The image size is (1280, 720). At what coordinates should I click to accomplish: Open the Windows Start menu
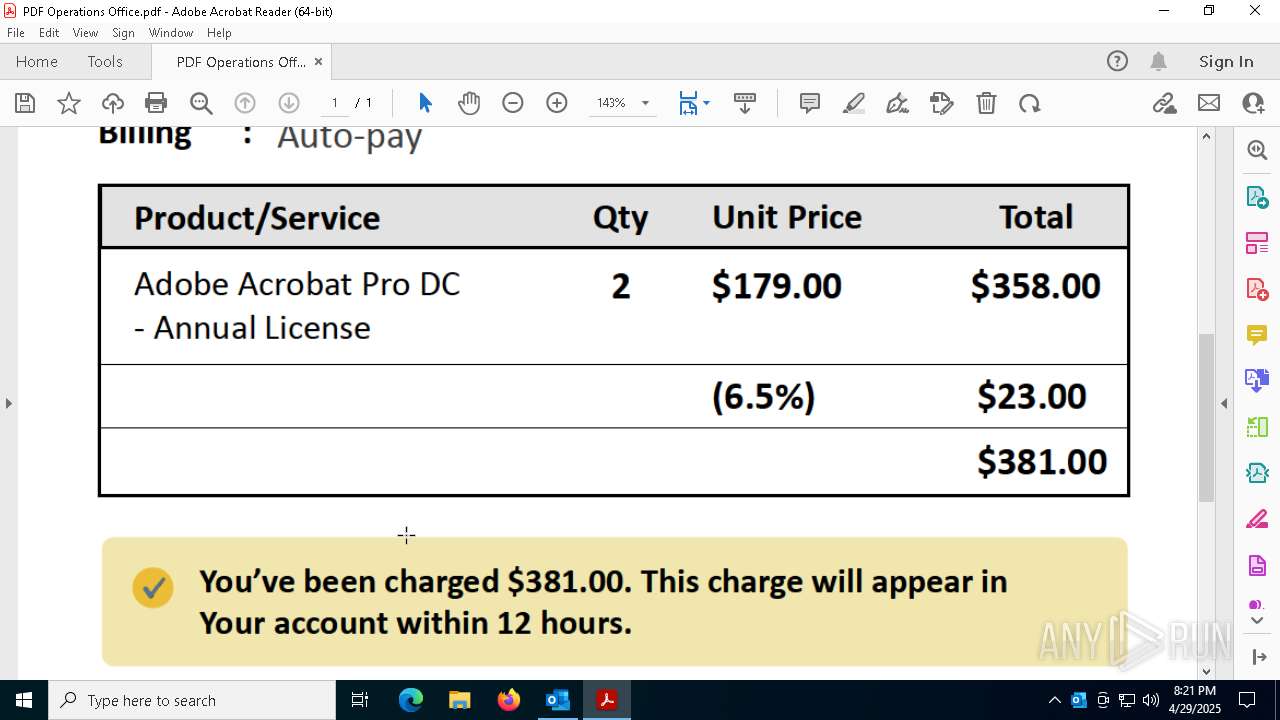pos(24,700)
